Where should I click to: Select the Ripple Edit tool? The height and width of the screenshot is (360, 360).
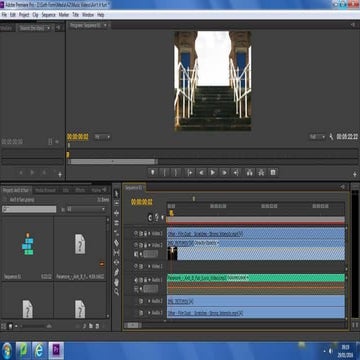(x=117, y=213)
